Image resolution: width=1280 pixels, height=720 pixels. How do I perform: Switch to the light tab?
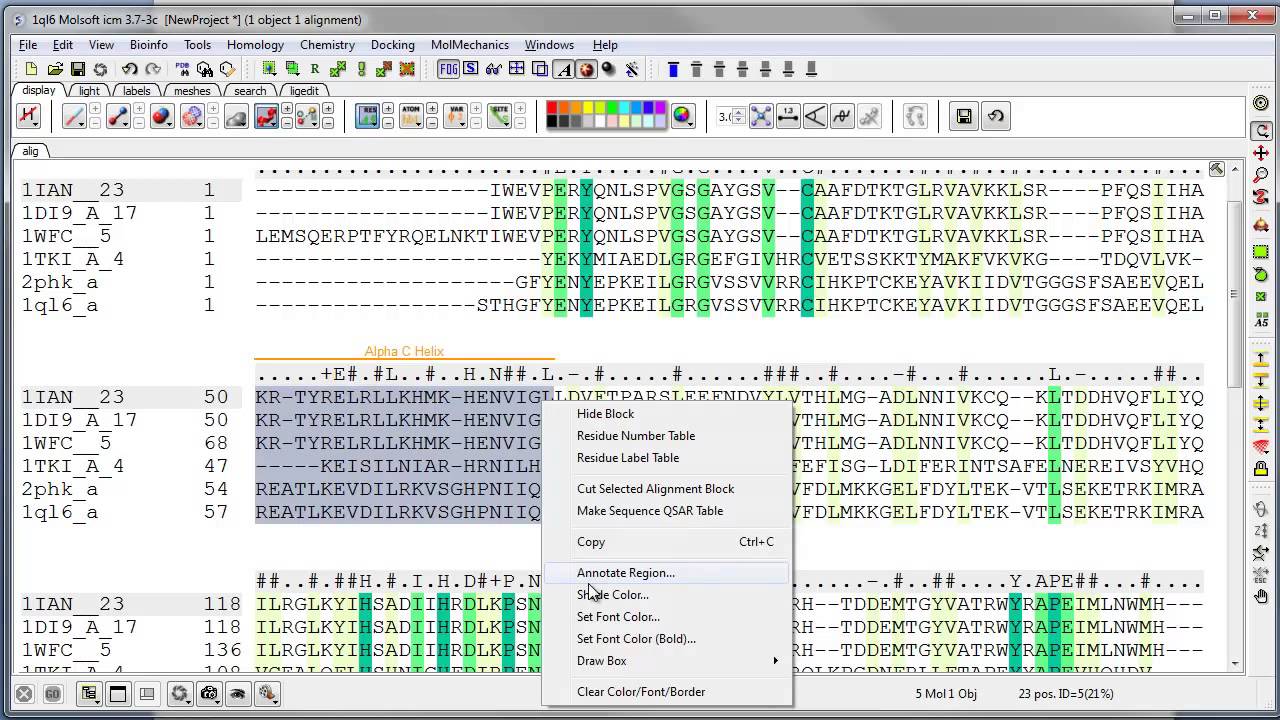(89, 91)
